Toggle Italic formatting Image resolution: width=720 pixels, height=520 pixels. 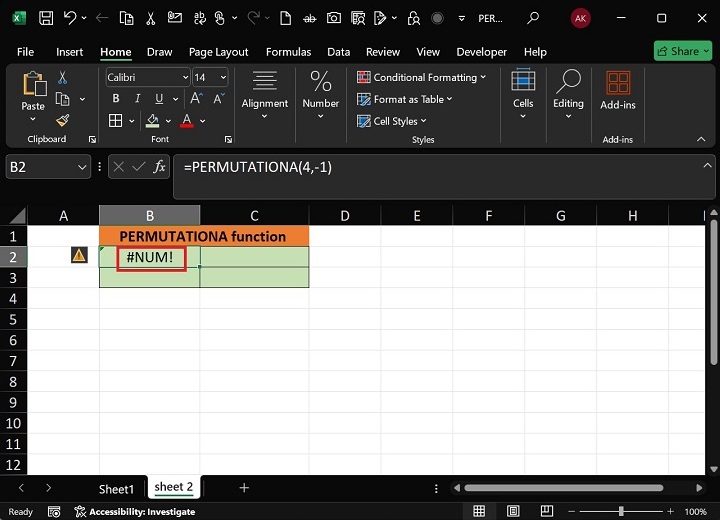[x=135, y=98]
